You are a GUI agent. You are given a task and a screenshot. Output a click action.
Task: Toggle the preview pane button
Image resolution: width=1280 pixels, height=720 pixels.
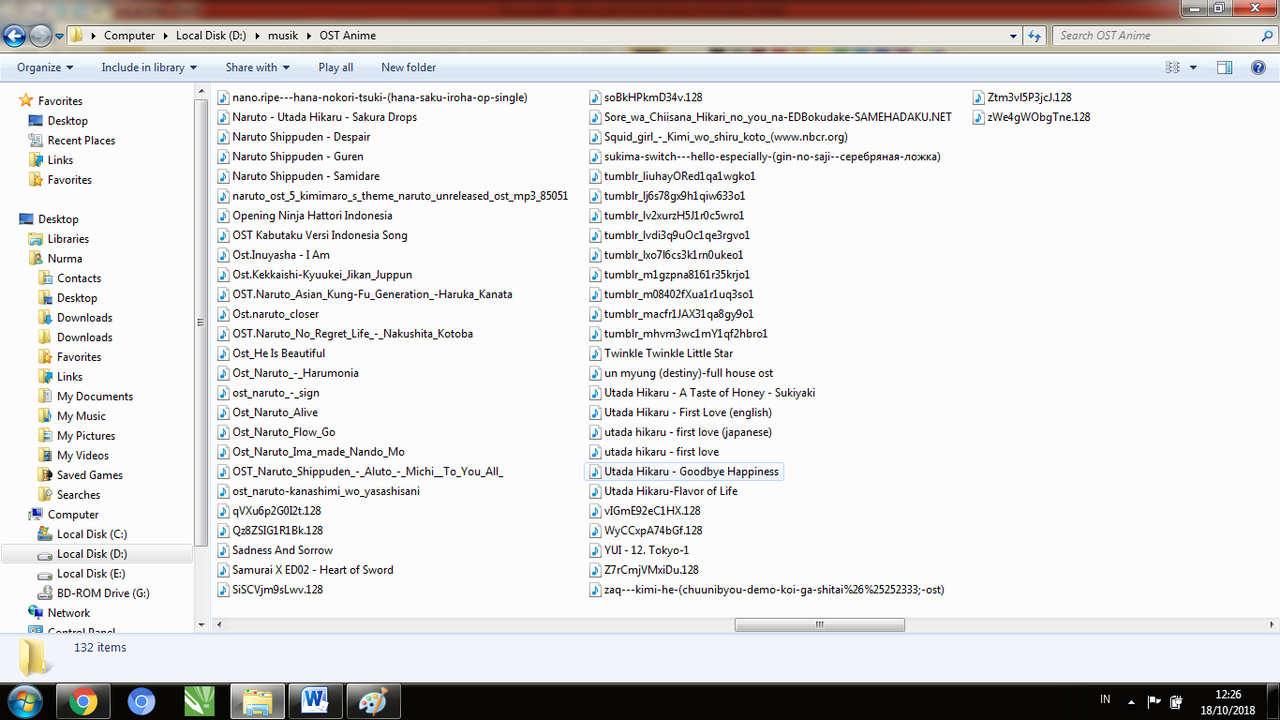pos(1224,67)
